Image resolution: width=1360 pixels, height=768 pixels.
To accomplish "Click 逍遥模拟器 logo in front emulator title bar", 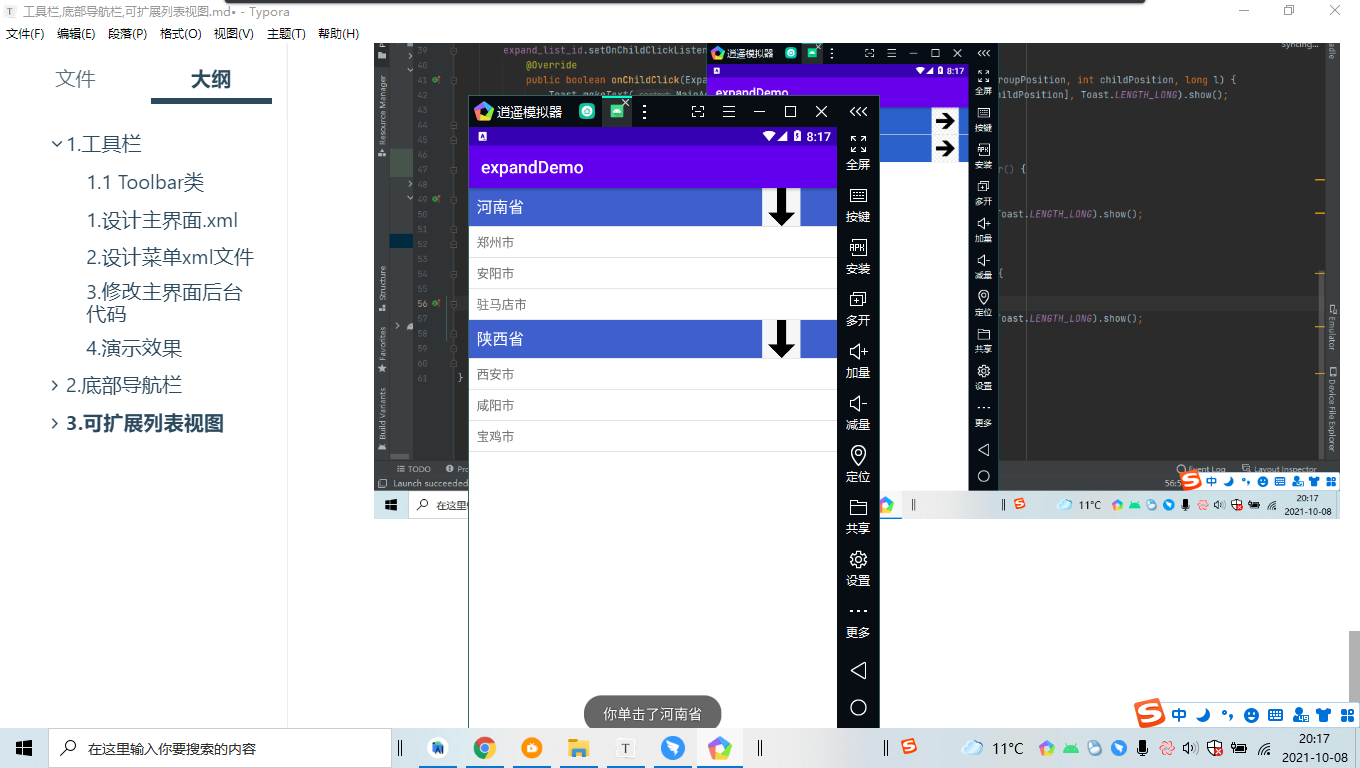I will click(x=484, y=111).
